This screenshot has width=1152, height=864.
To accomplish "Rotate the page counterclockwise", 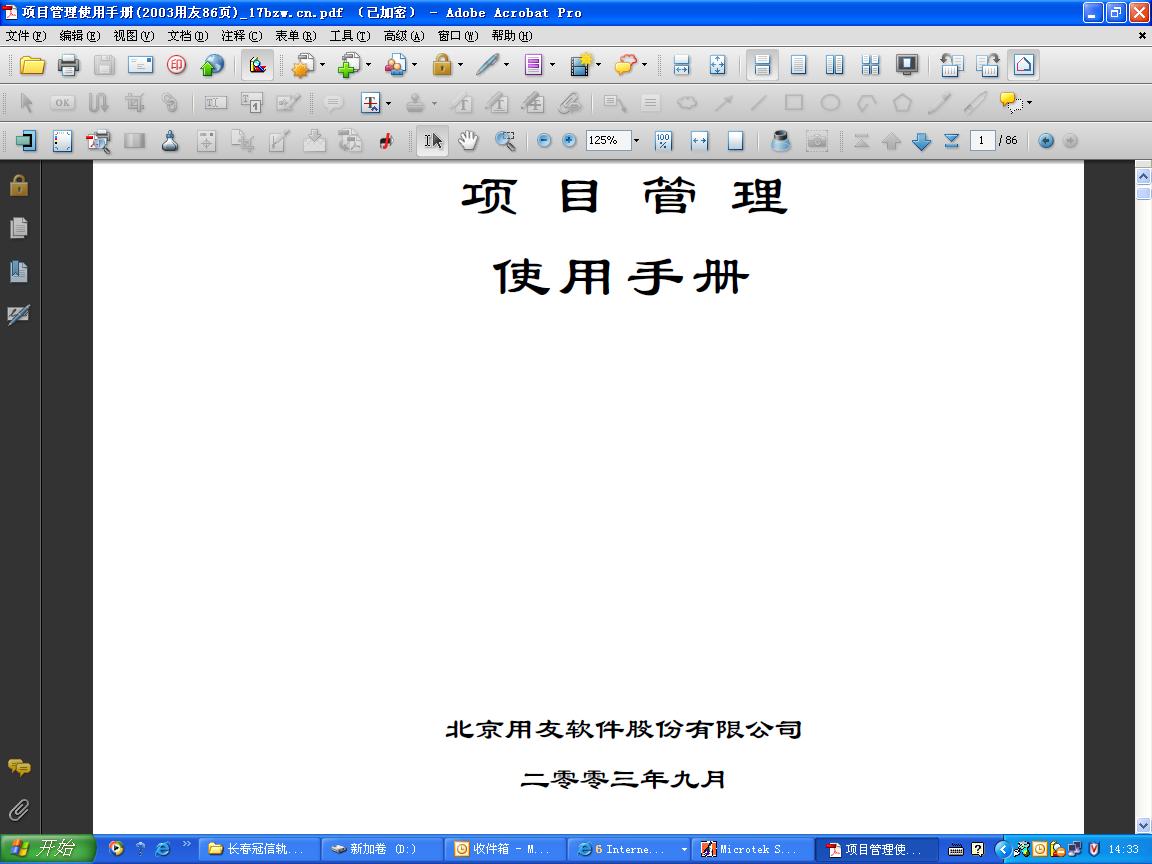I will pyautogui.click(x=951, y=65).
